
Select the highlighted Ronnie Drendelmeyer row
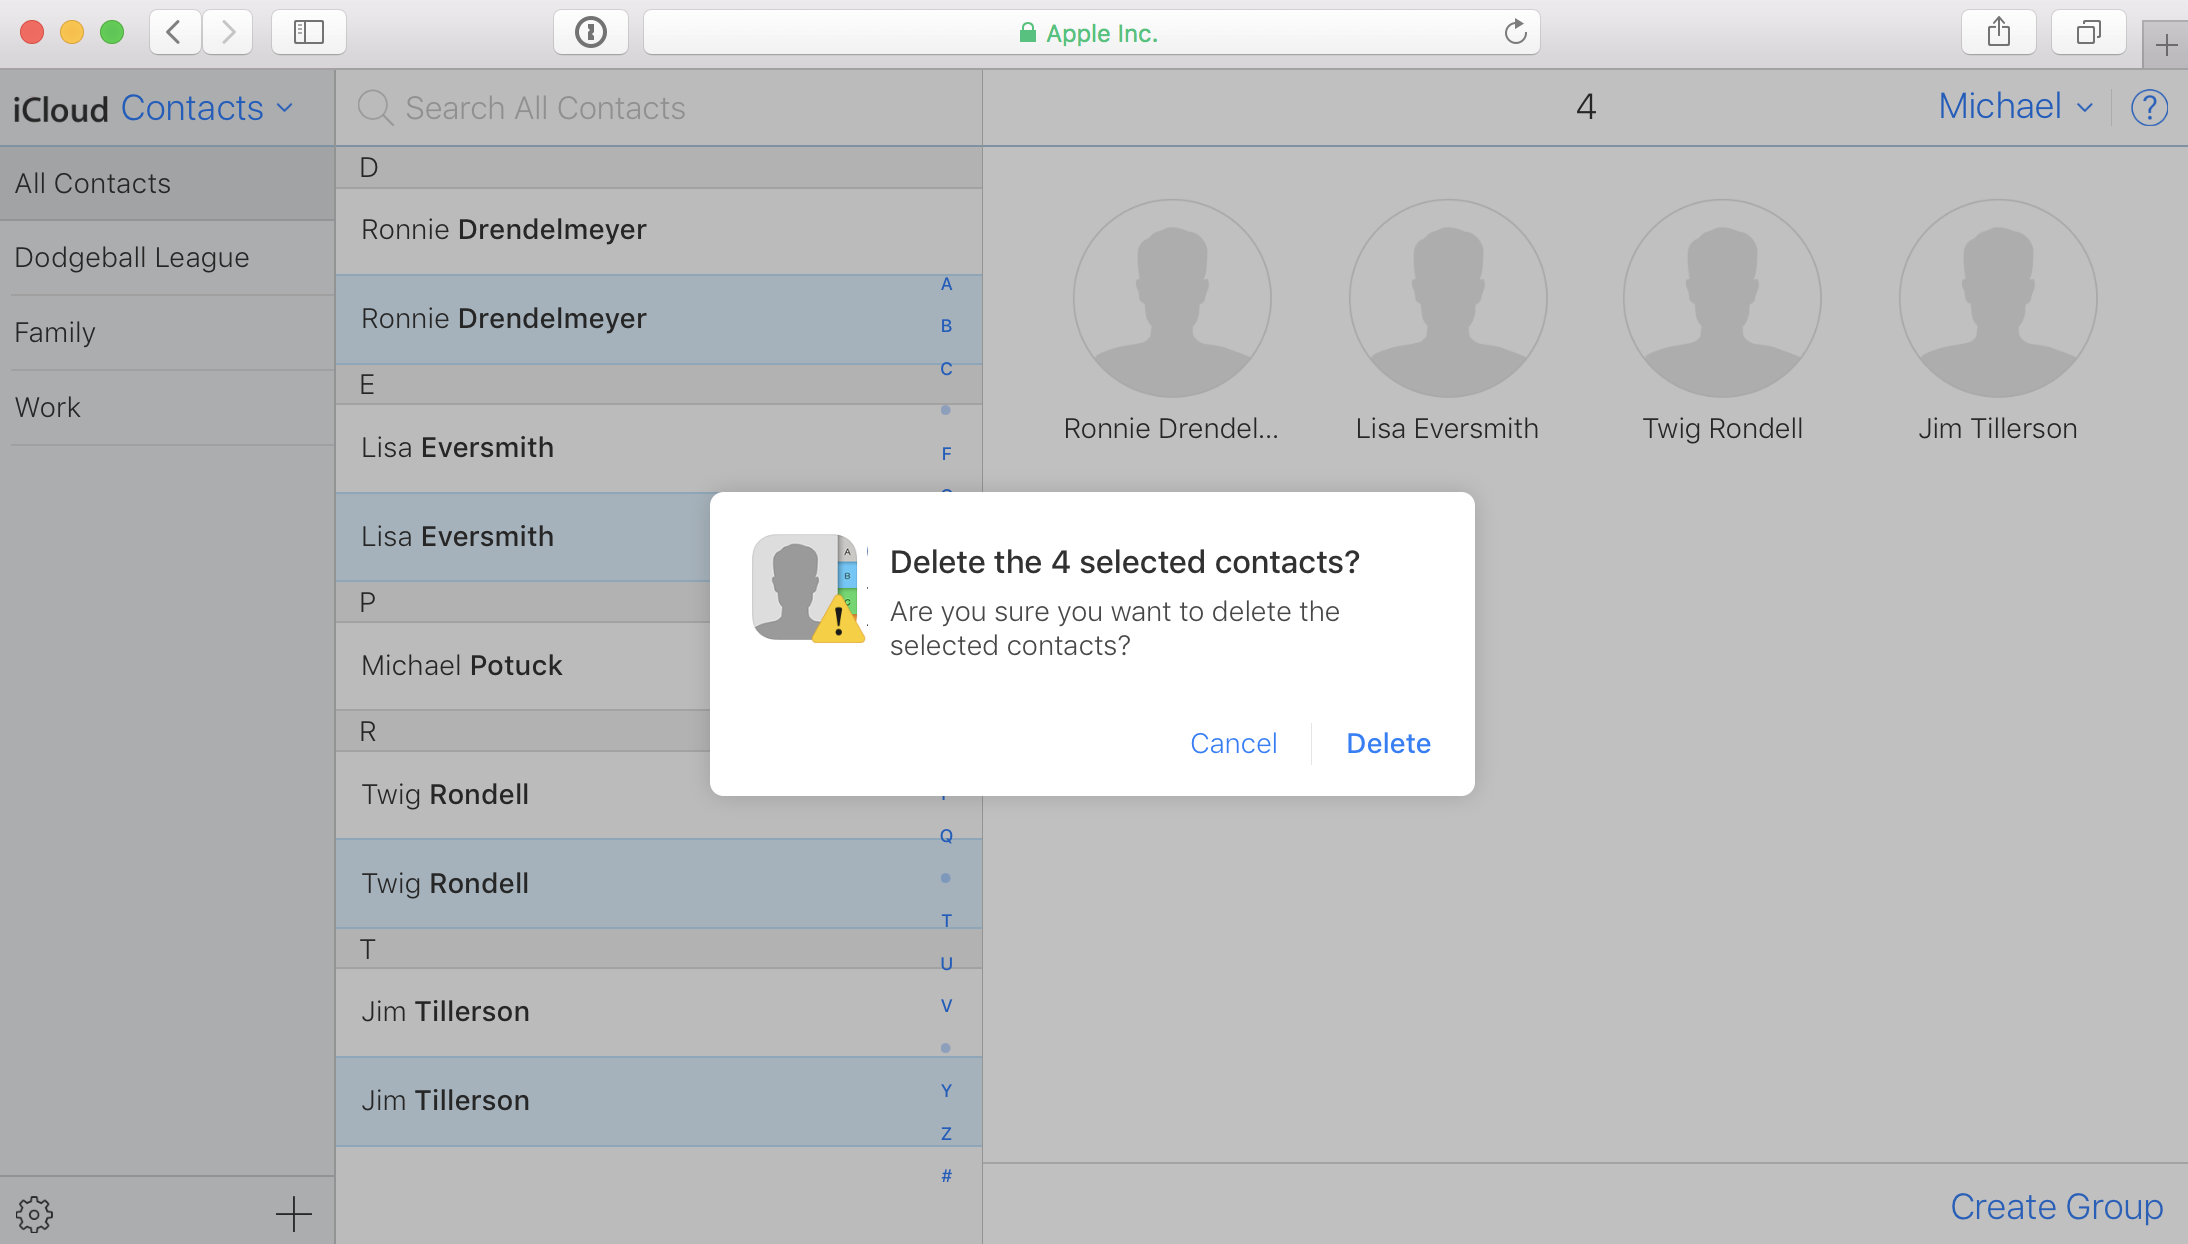point(658,320)
